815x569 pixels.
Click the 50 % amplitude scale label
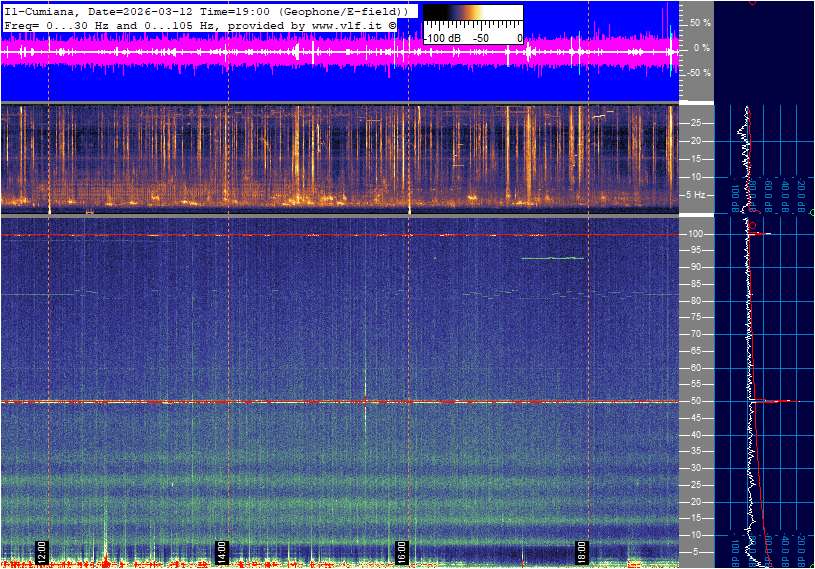pos(701,22)
